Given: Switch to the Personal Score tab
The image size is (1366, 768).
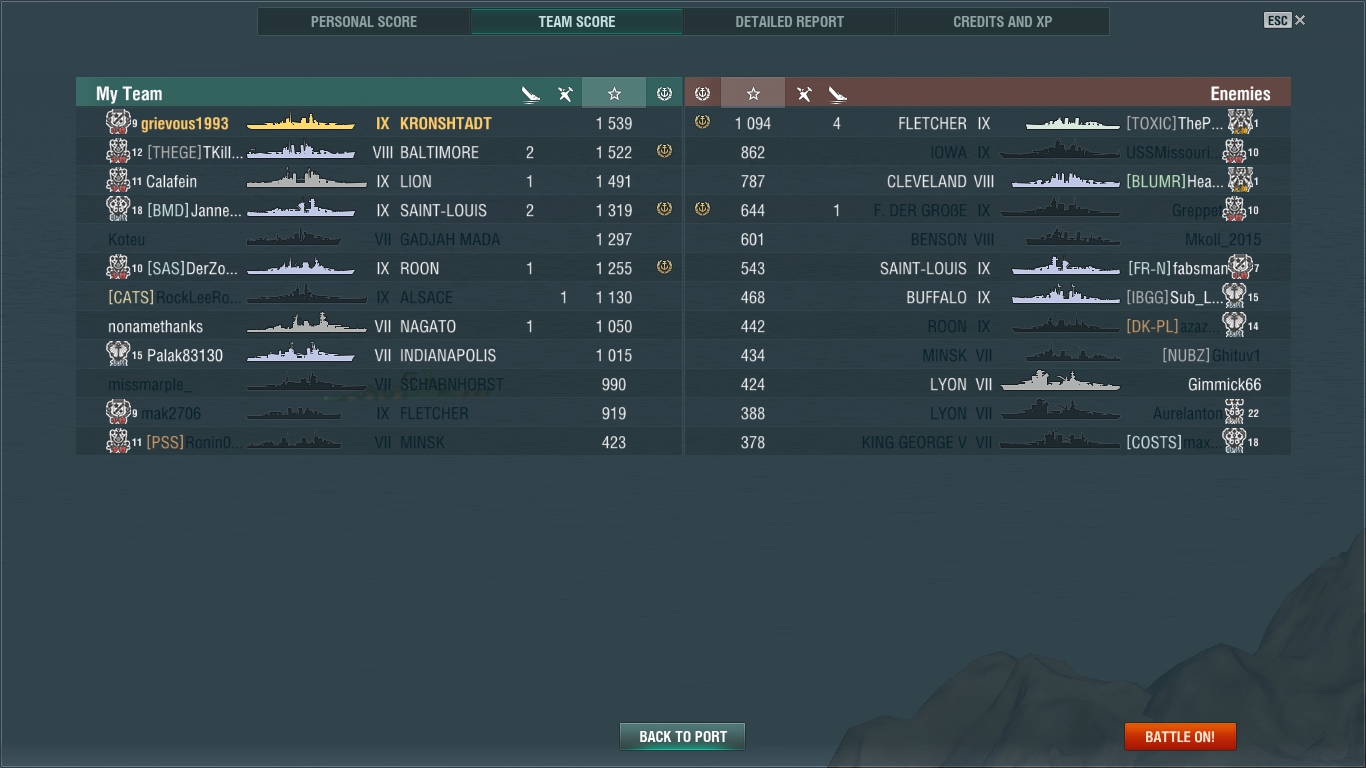Looking at the screenshot, I should (x=364, y=21).
